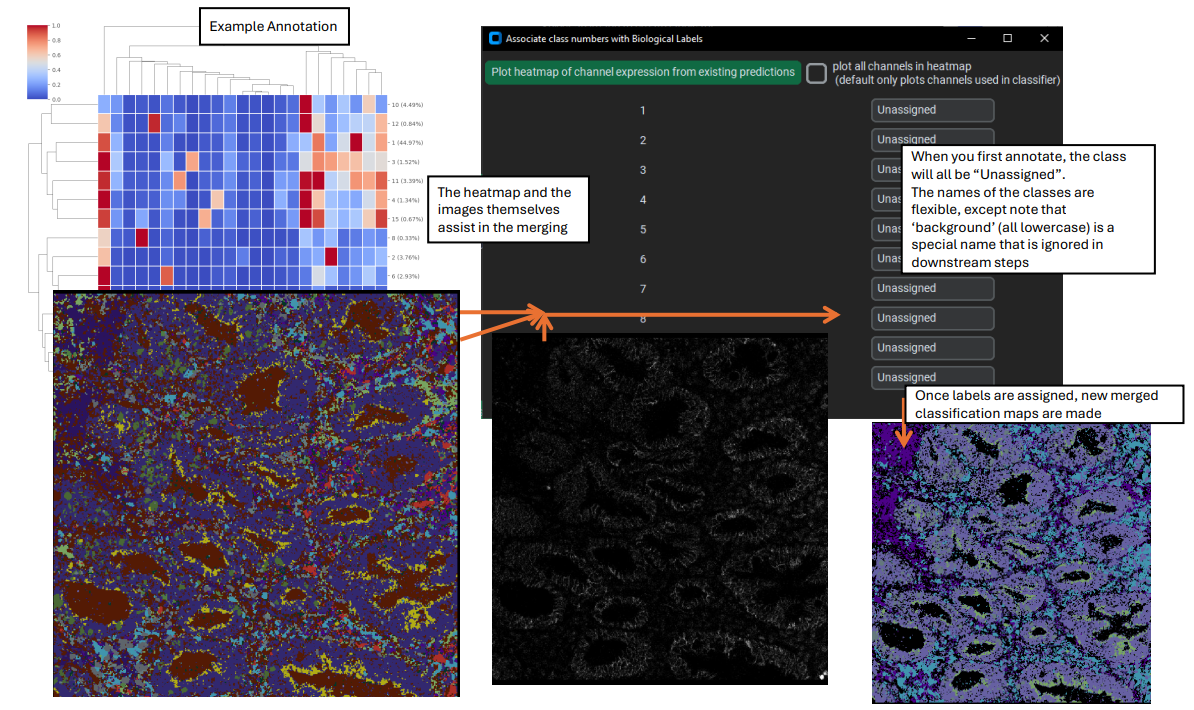Screen dimensions: 1194x710
Task: Enable plot all channels in heatmap checkbox
Action: point(816,73)
